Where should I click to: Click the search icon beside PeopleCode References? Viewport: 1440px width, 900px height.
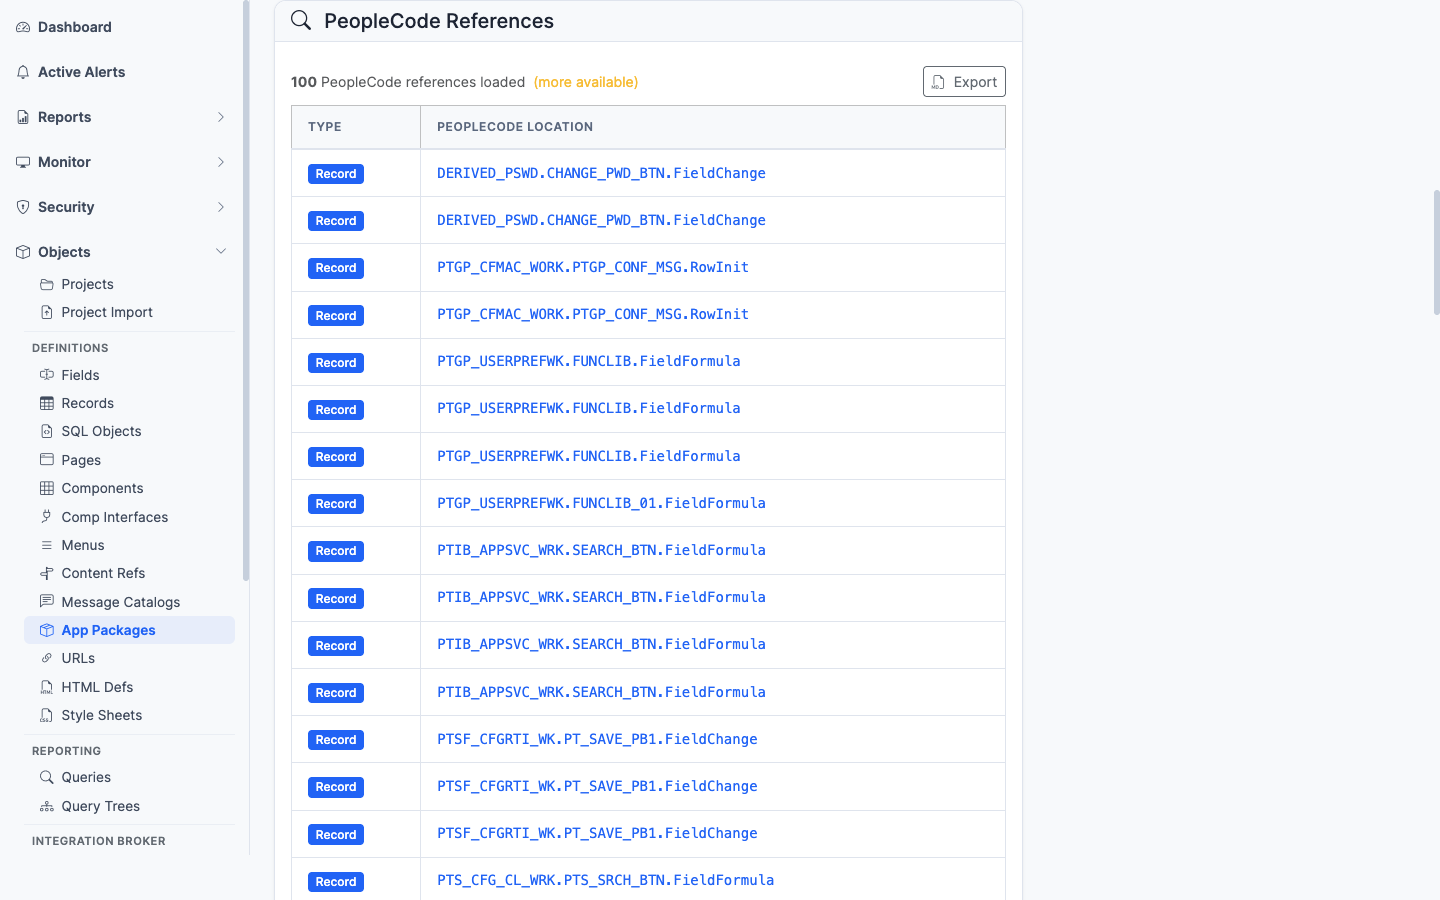301,20
